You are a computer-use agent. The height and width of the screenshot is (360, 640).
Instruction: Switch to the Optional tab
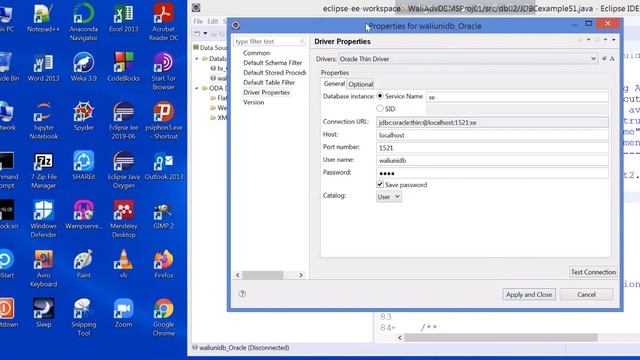(x=360, y=84)
